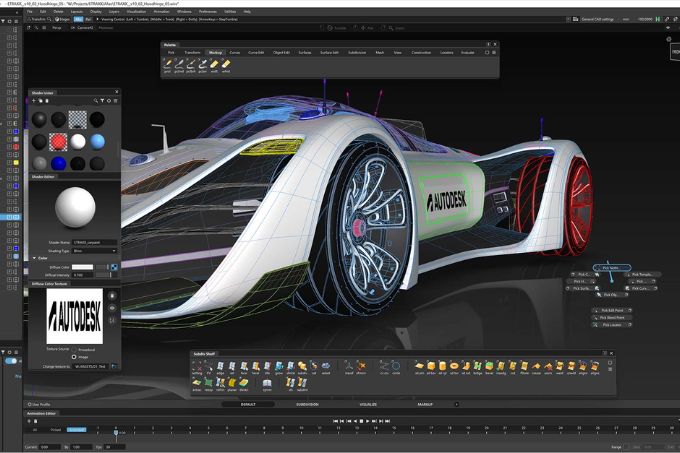680x453 pixels.
Task: Click the Shader Name input field
Action: pyautogui.click(x=94, y=242)
